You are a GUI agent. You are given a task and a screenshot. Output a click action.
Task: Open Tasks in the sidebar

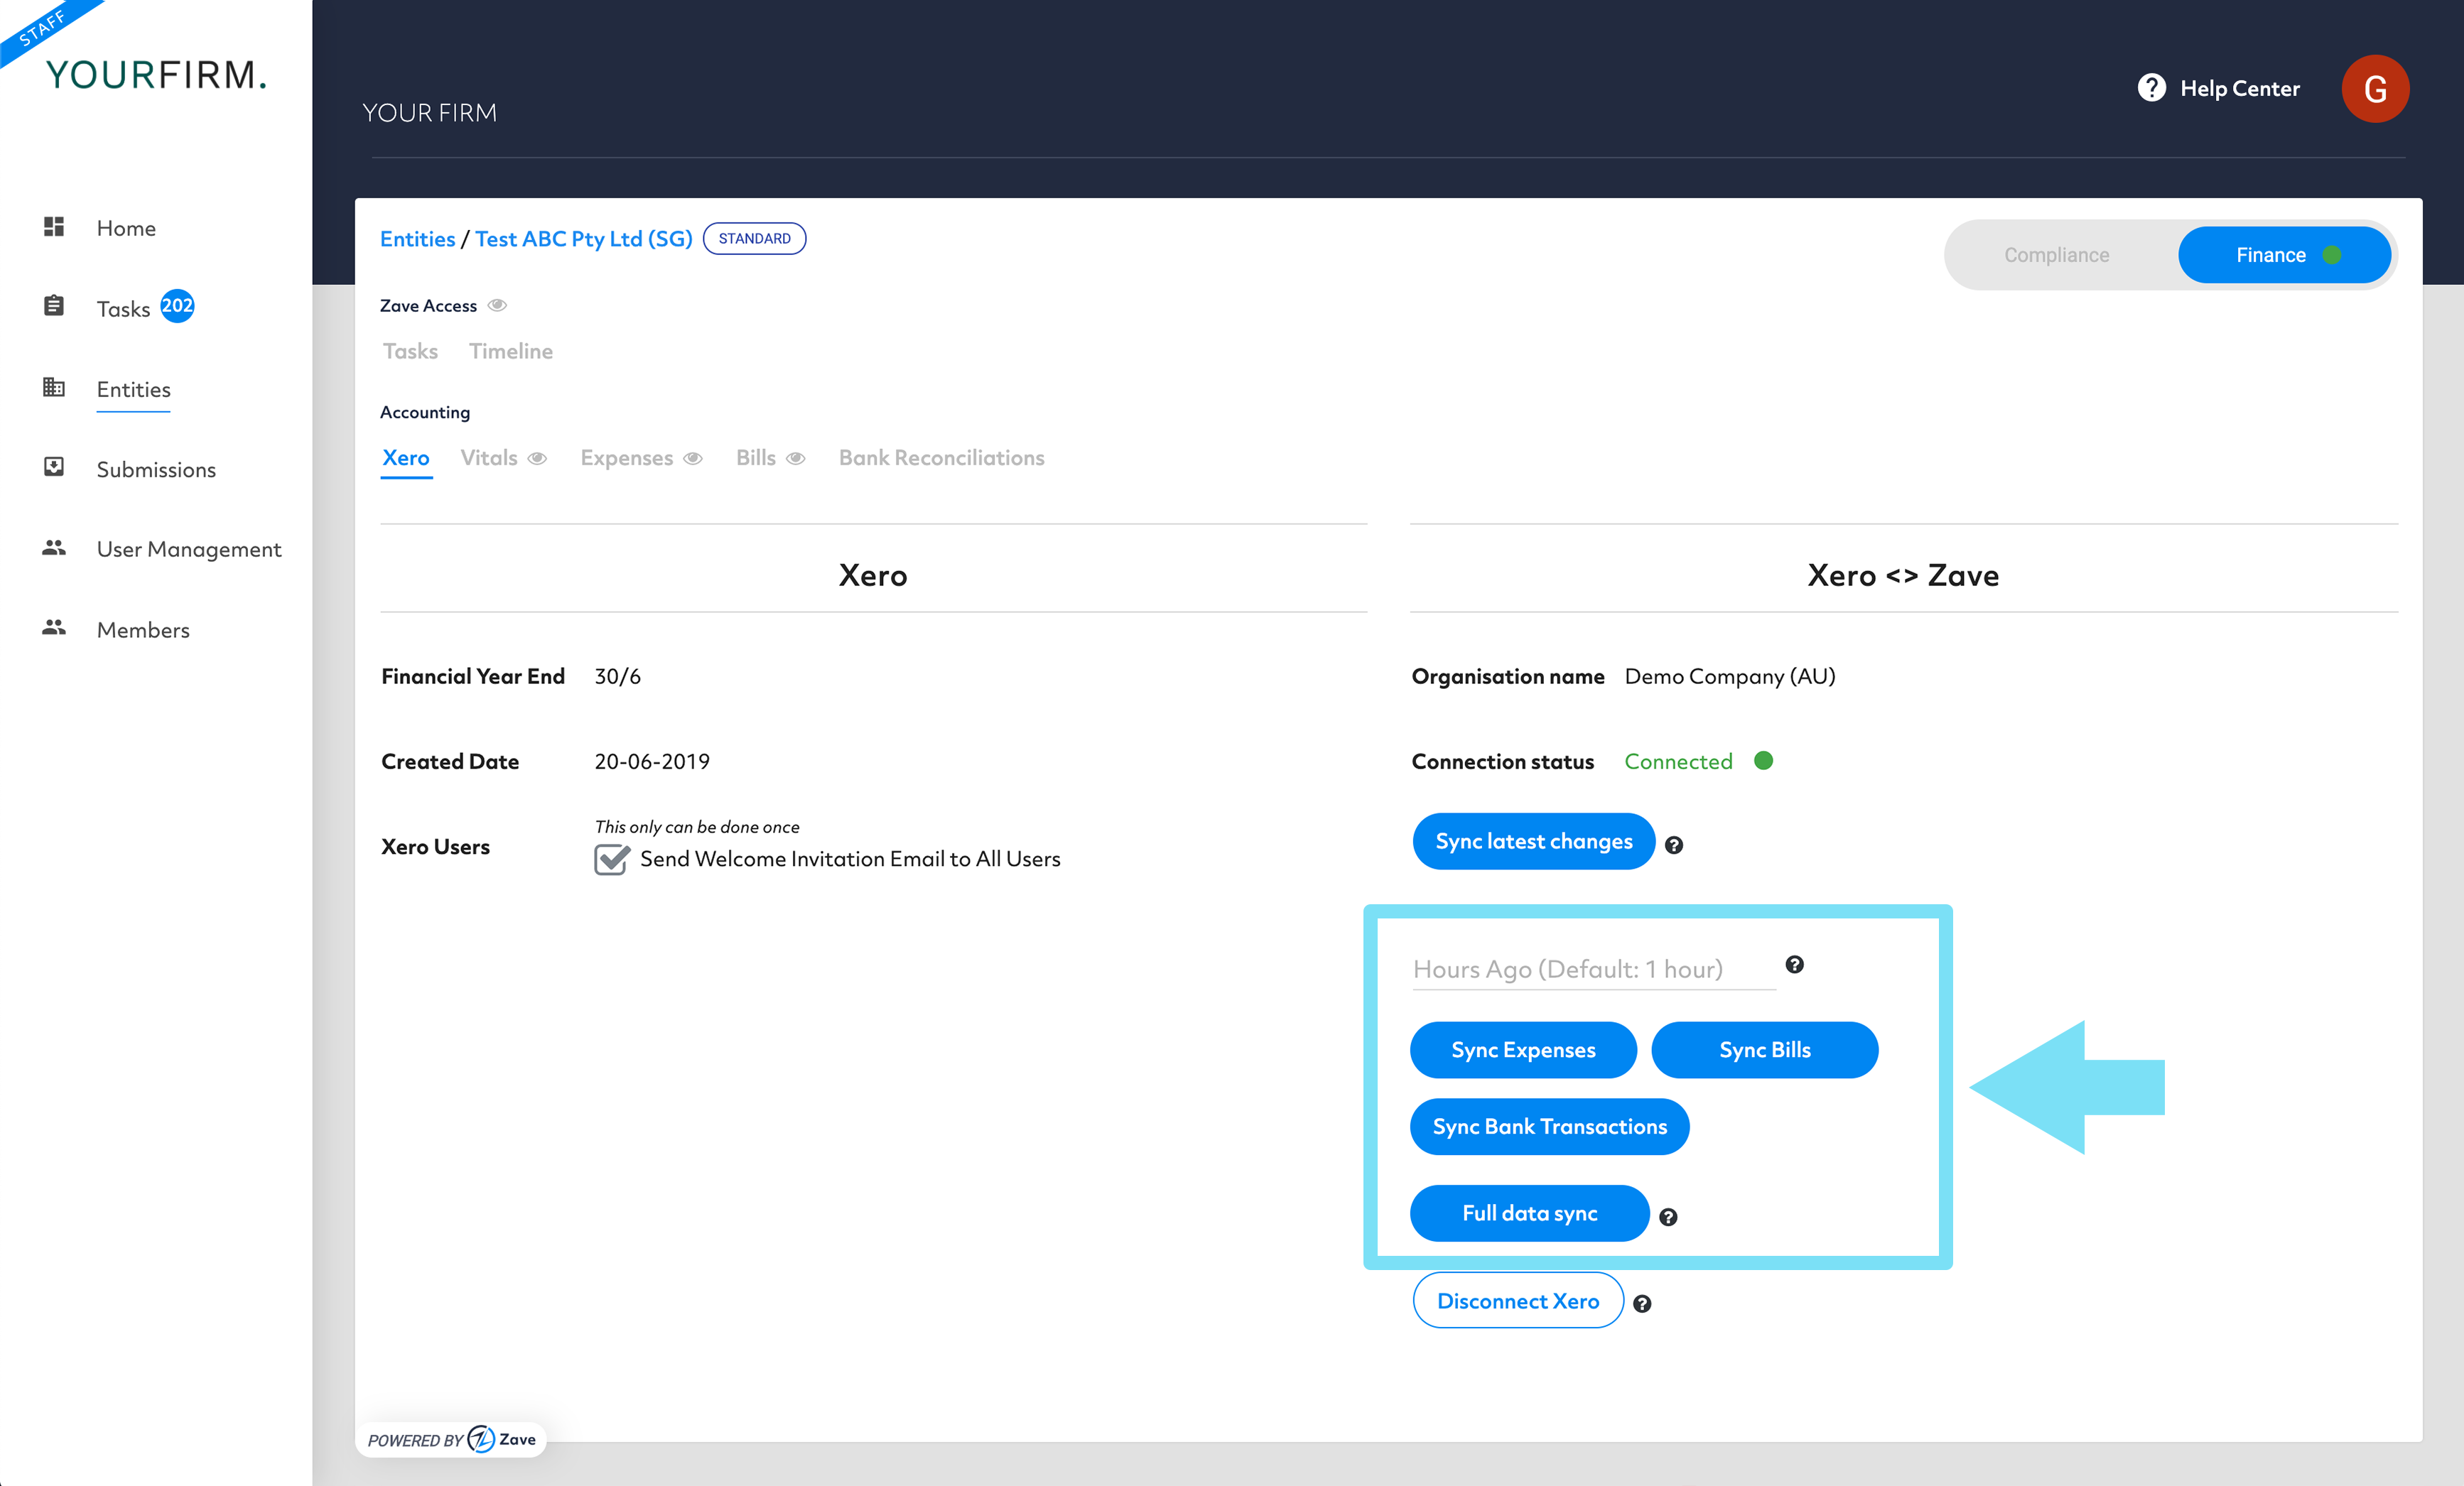click(x=123, y=309)
